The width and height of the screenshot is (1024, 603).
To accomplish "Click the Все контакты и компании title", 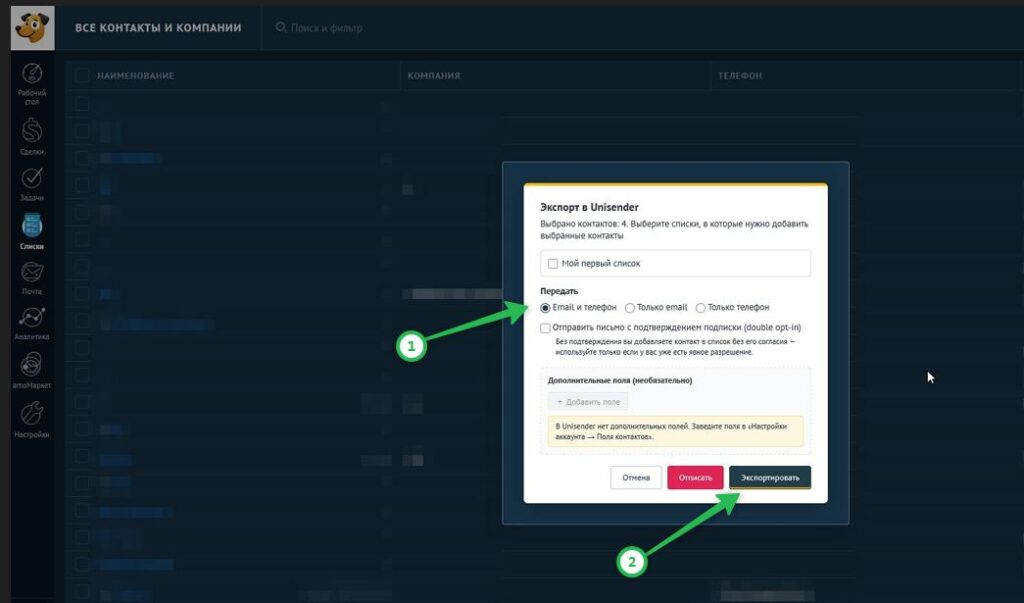I will 158,28.
